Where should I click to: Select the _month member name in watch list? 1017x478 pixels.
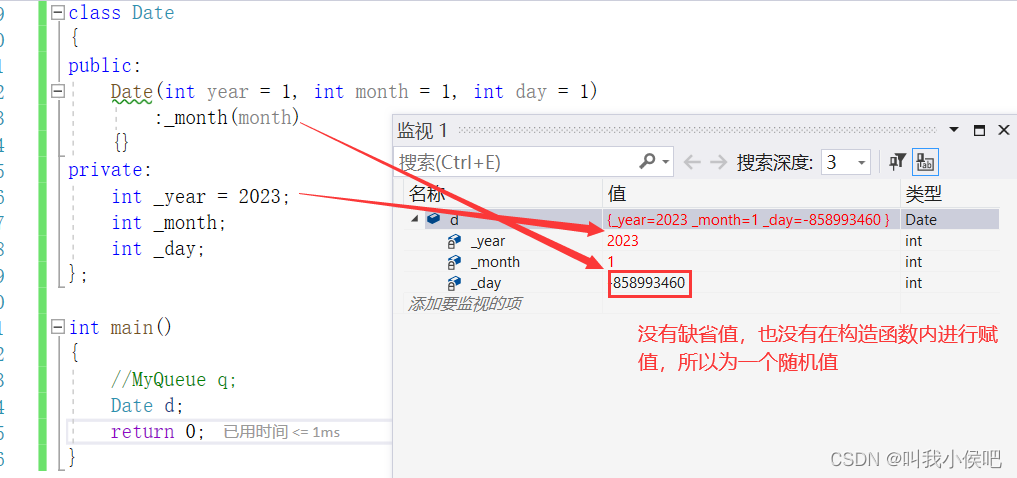point(495,262)
